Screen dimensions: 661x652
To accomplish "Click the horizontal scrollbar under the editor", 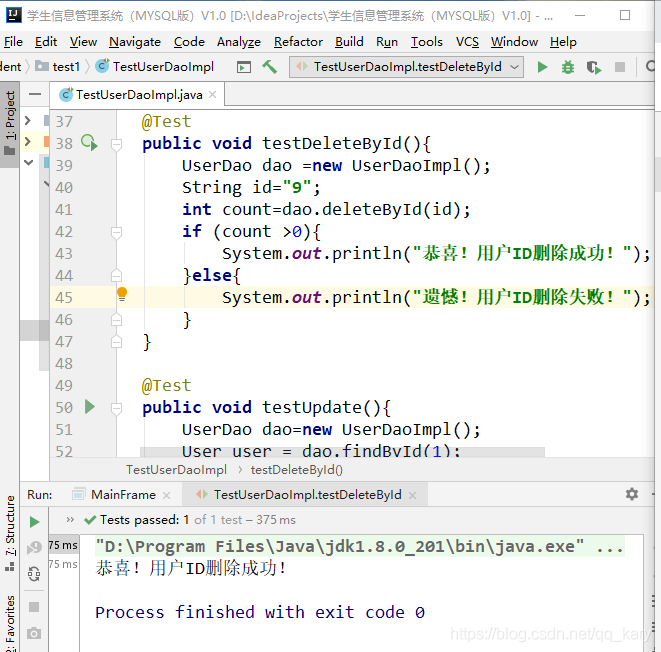I will (x=342, y=452).
